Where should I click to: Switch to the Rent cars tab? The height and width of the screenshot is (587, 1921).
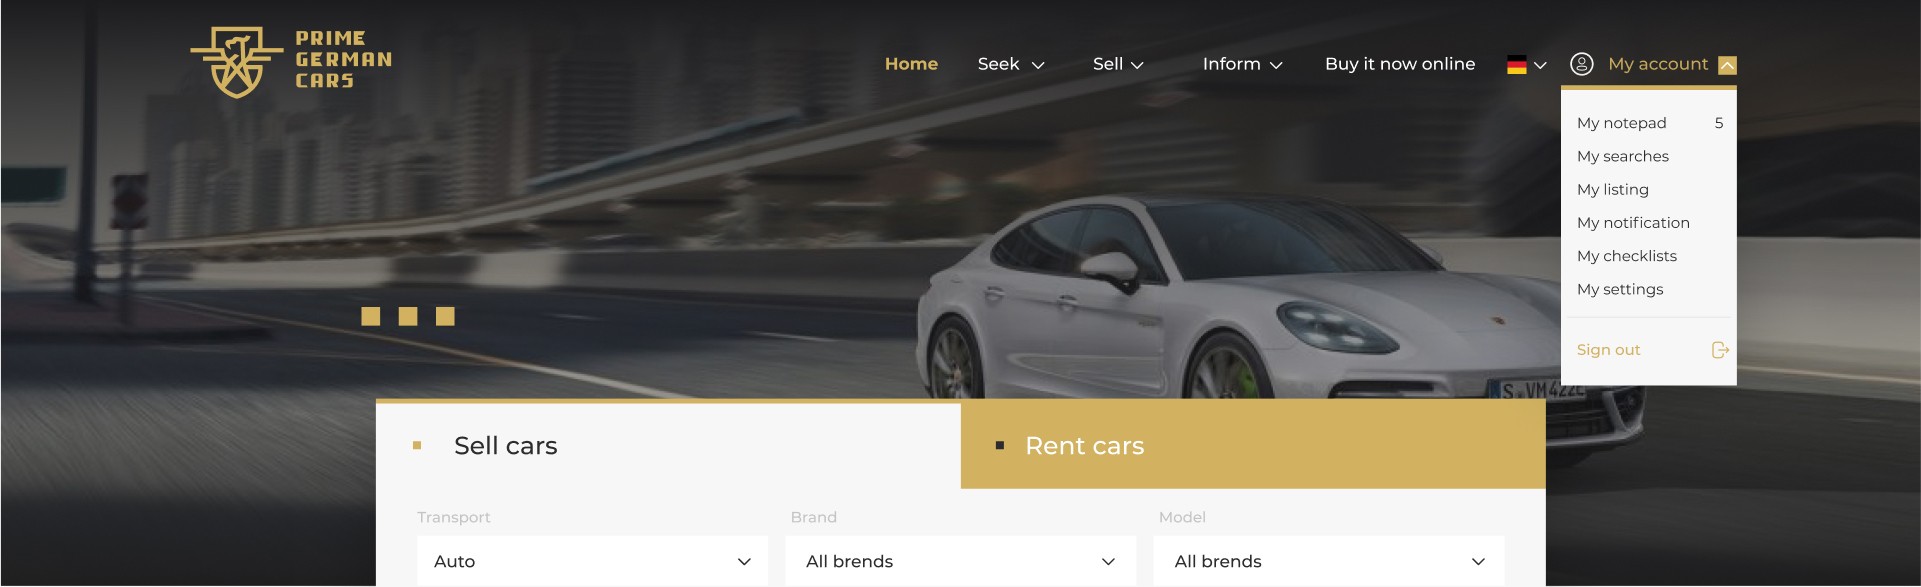click(1253, 445)
